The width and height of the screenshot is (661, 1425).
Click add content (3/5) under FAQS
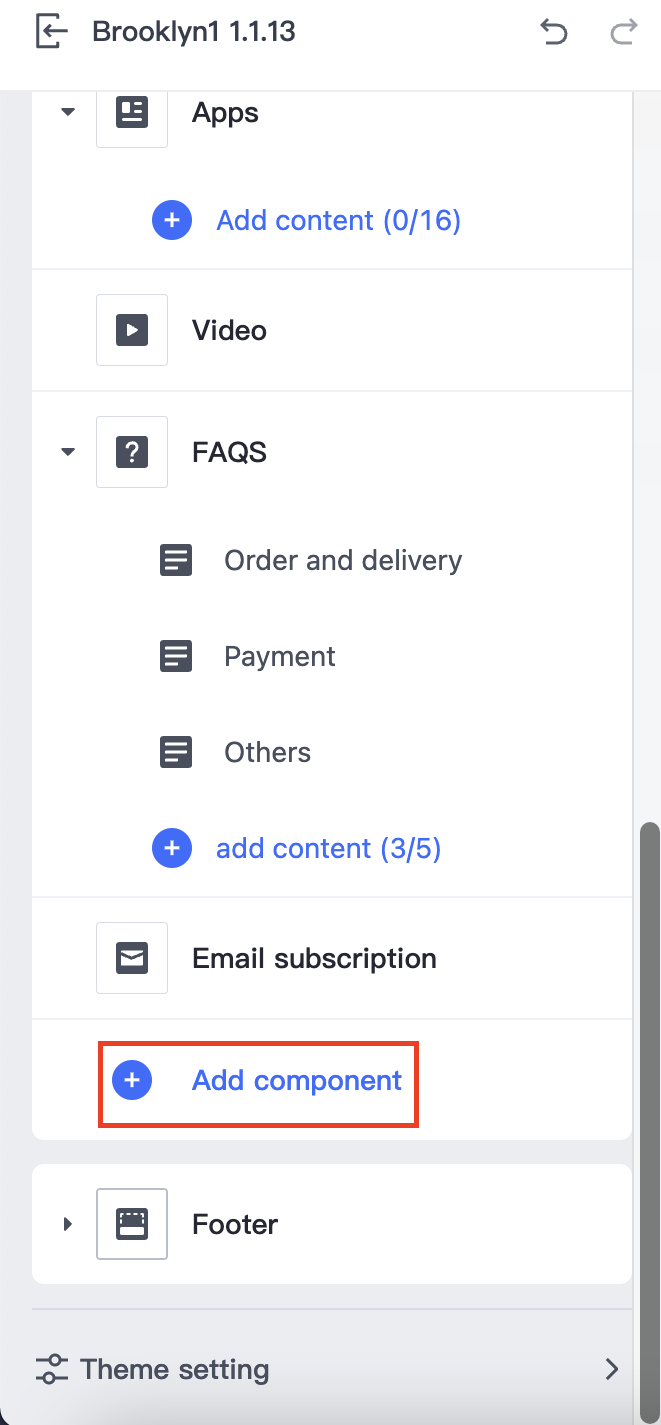(x=328, y=848)
